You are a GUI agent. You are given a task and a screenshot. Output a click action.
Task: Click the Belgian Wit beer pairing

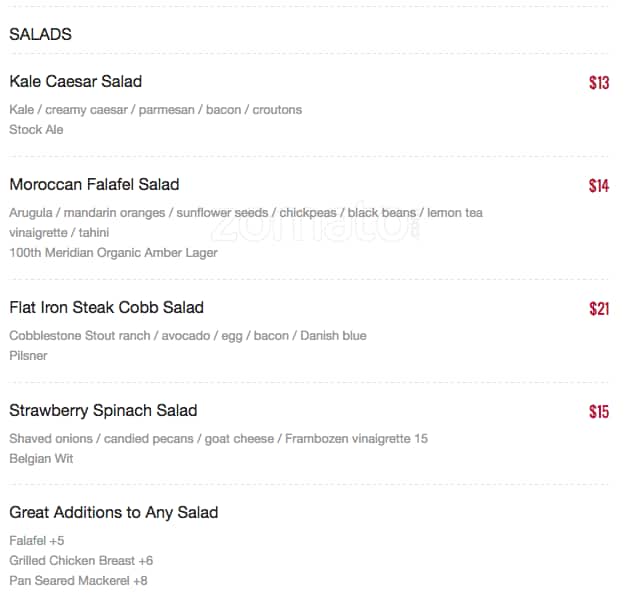click(41, 458)
